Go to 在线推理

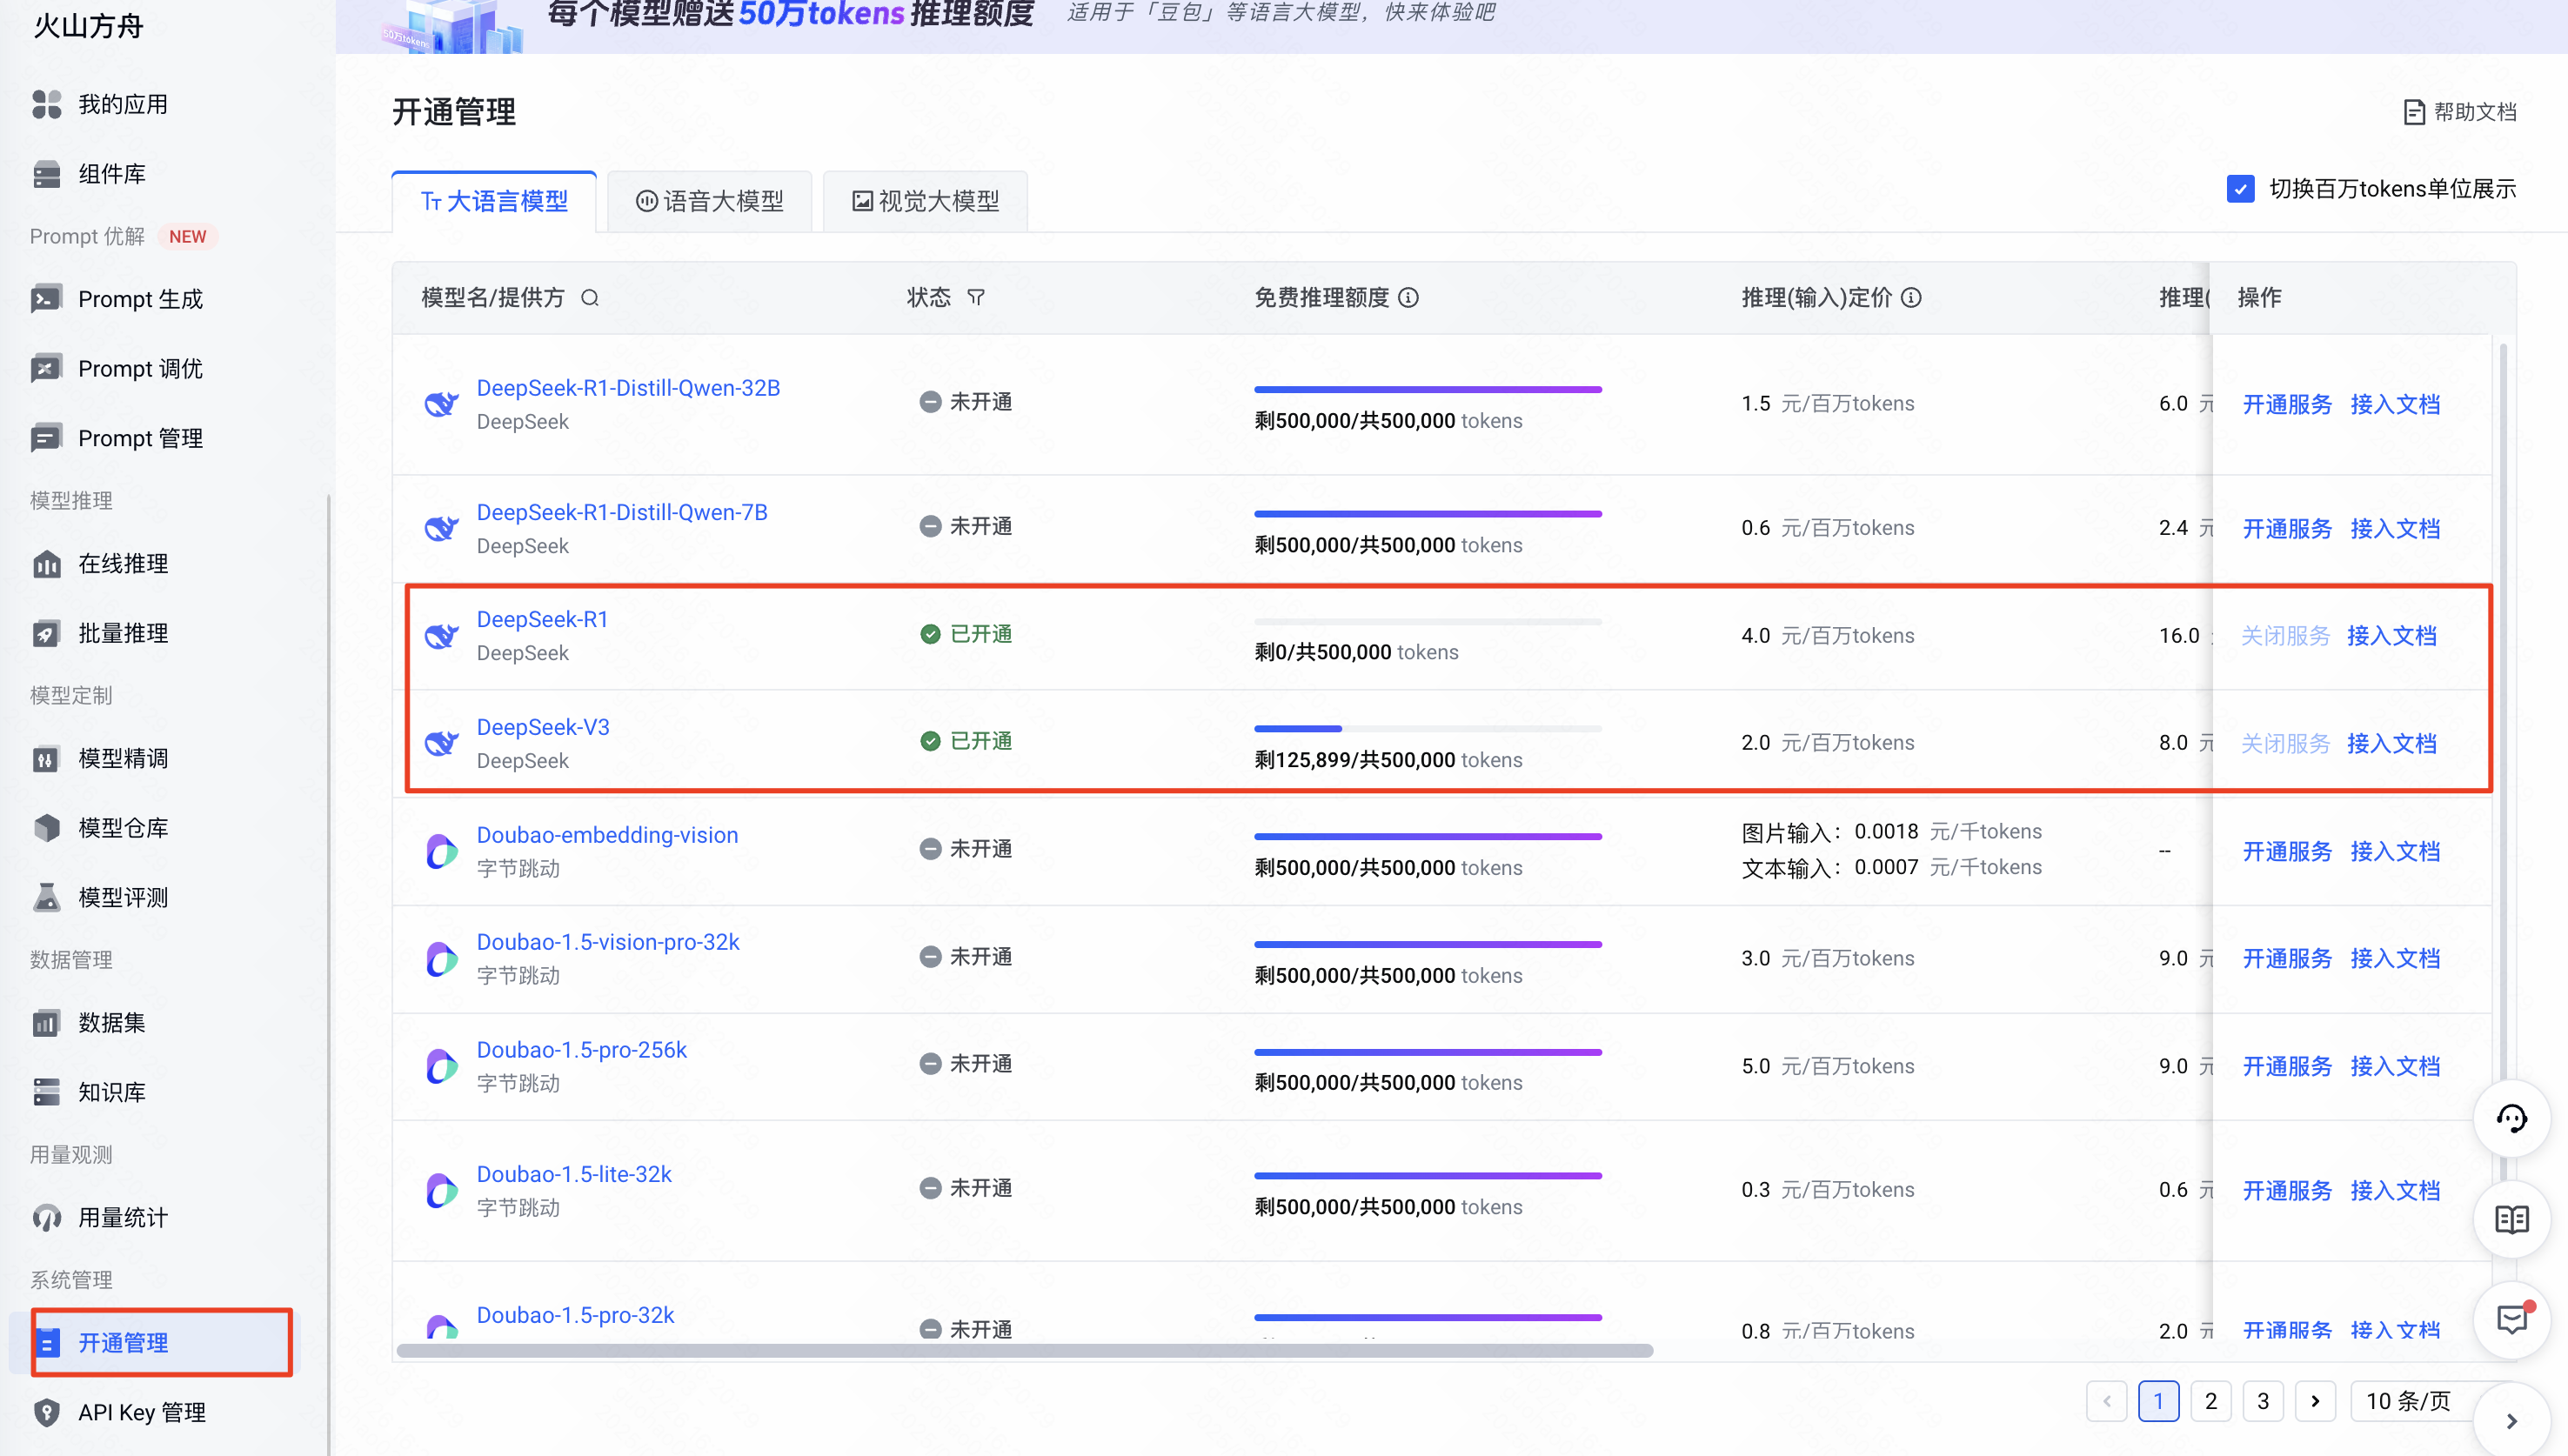coord(123,564)
